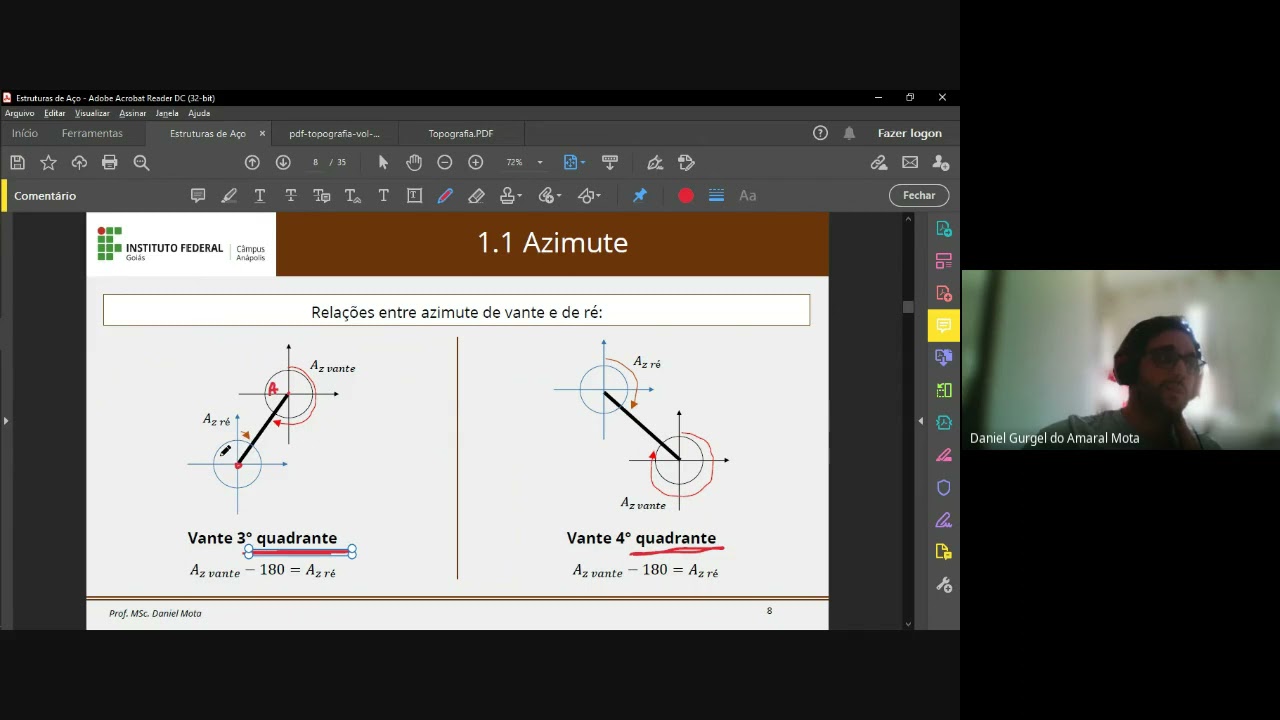Zoom in with the plus button

tap(476, 162)
